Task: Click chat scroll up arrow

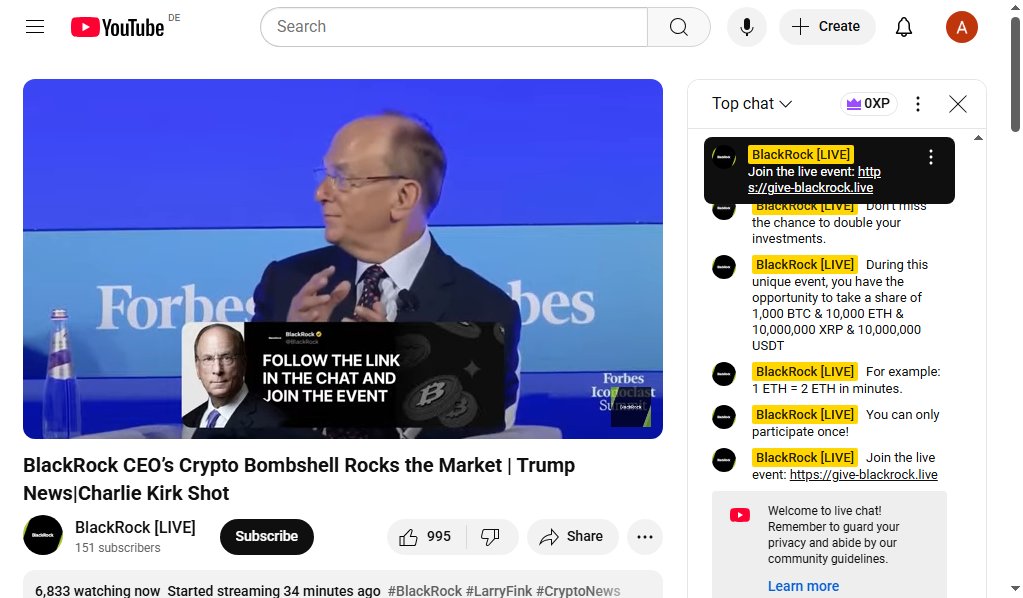Action: pos(978,138)
